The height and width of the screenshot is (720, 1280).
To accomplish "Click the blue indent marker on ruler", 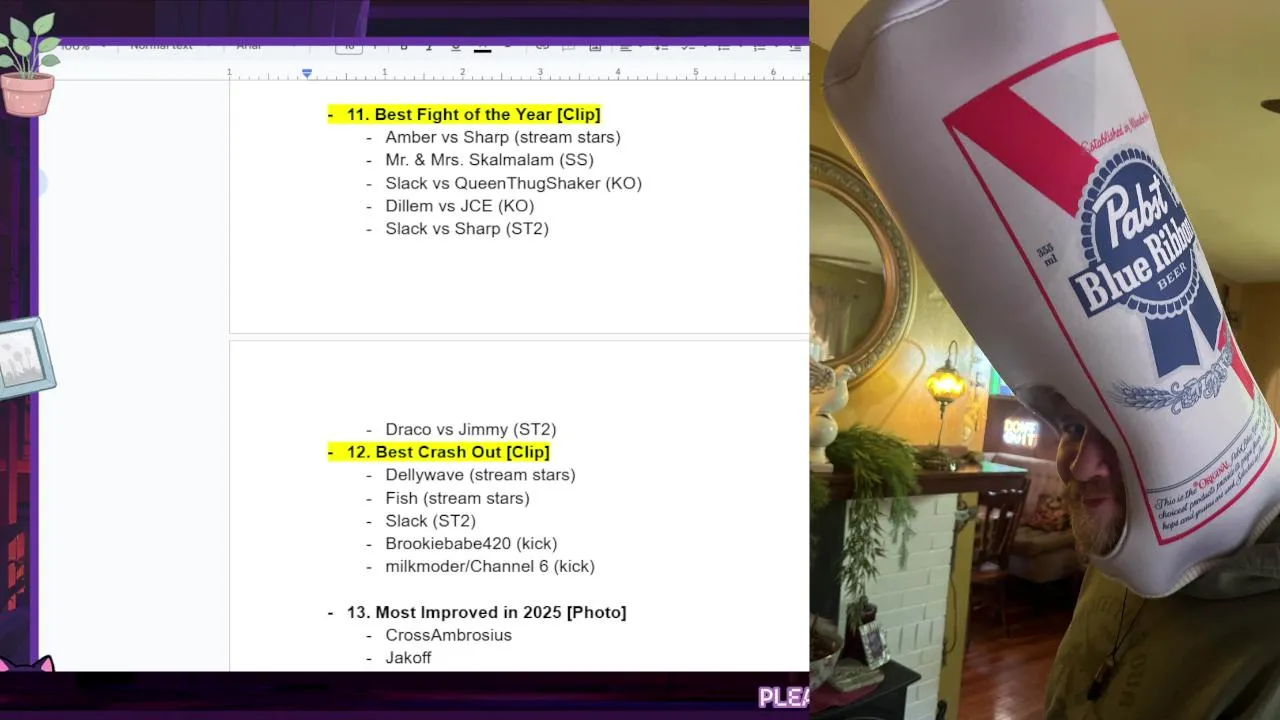I will coord(307,73).
